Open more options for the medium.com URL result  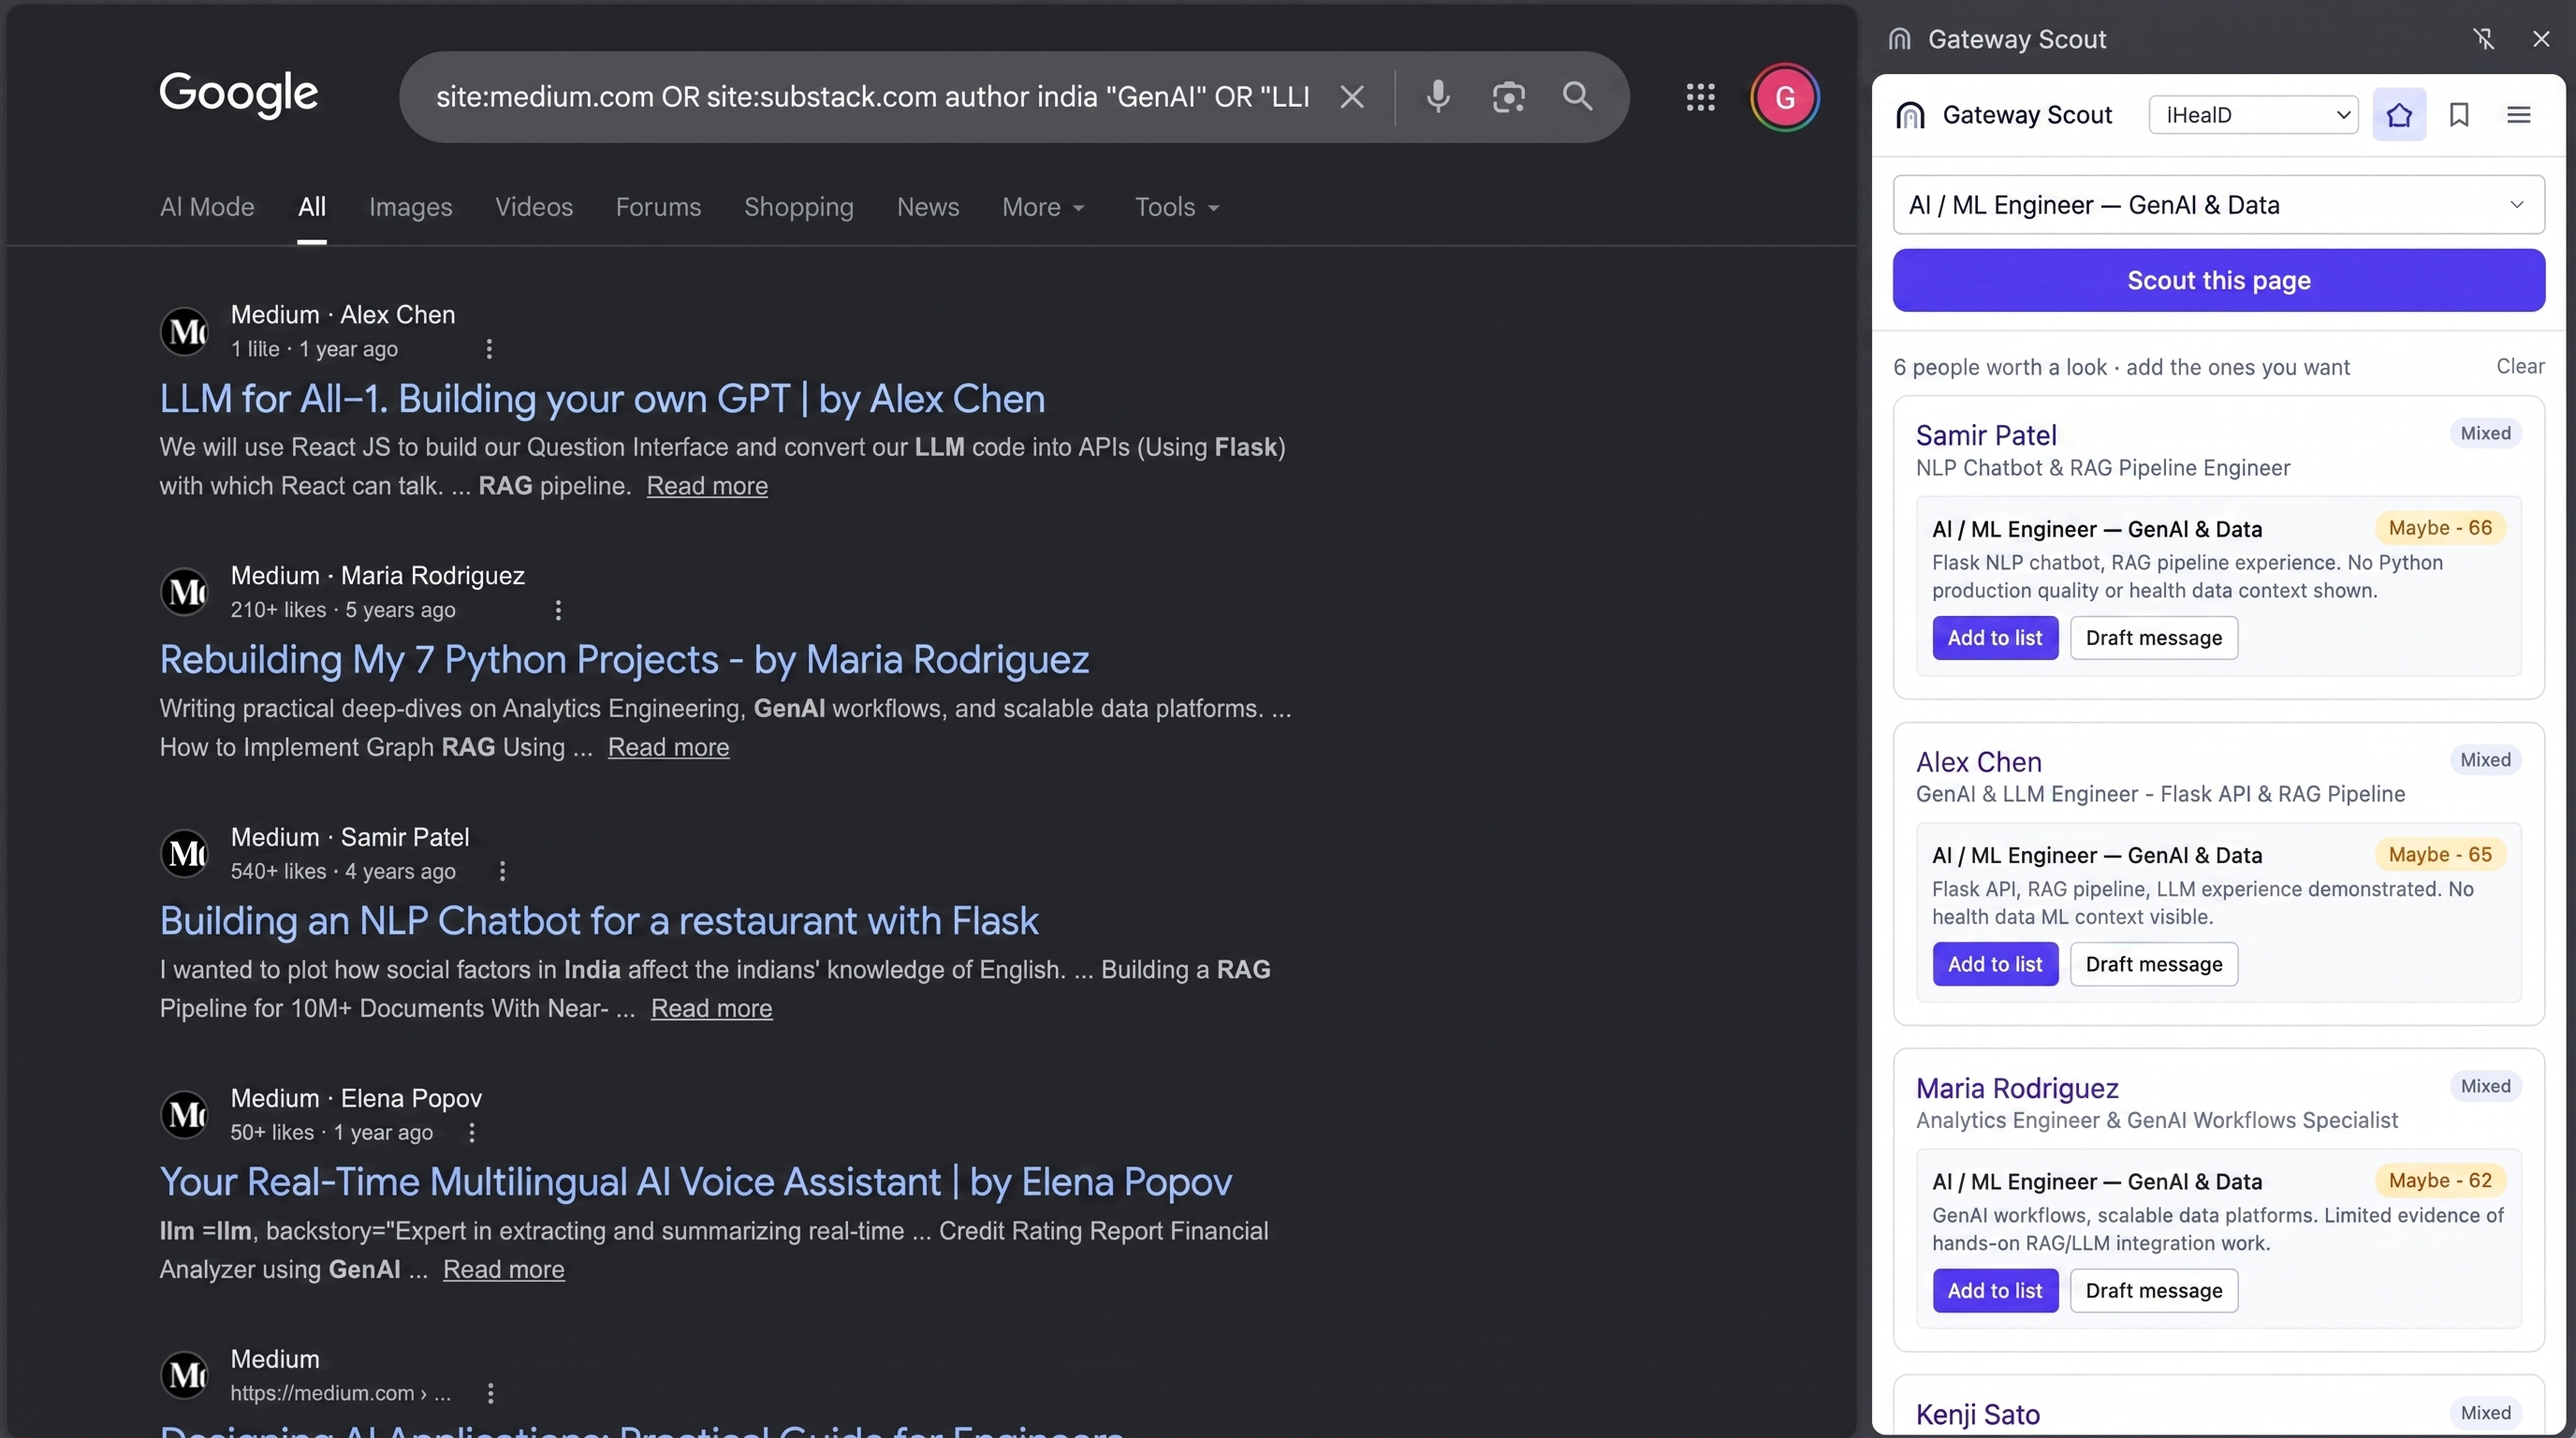click(490, 1393)
